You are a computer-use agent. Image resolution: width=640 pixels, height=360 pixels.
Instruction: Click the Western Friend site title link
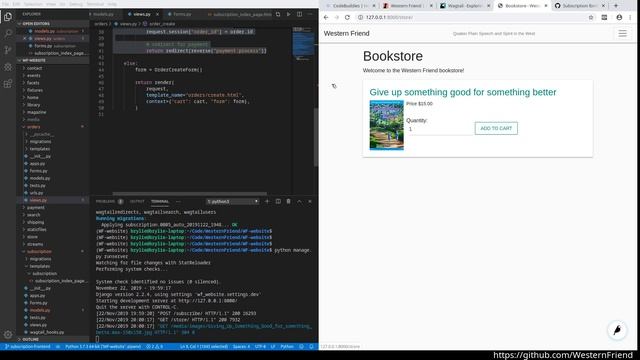point(347,33)
